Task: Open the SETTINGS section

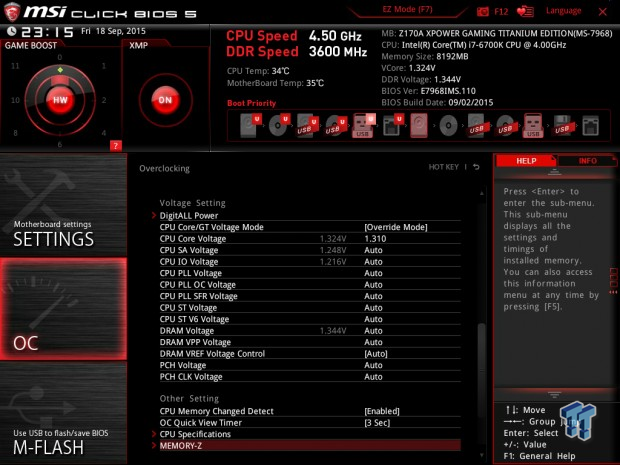Action: 63,205
